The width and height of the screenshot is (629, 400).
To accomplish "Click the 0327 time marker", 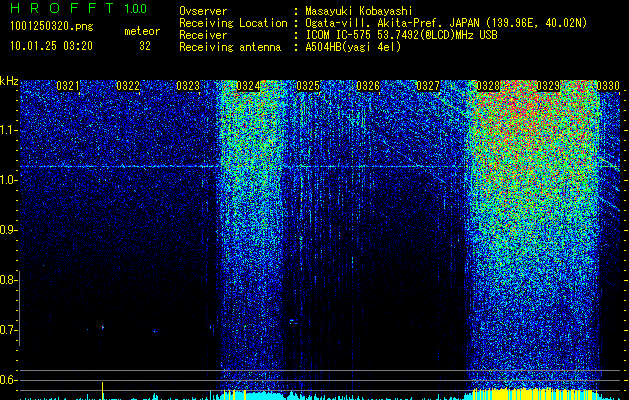I will pyautogui.click(x=428, y=85).
